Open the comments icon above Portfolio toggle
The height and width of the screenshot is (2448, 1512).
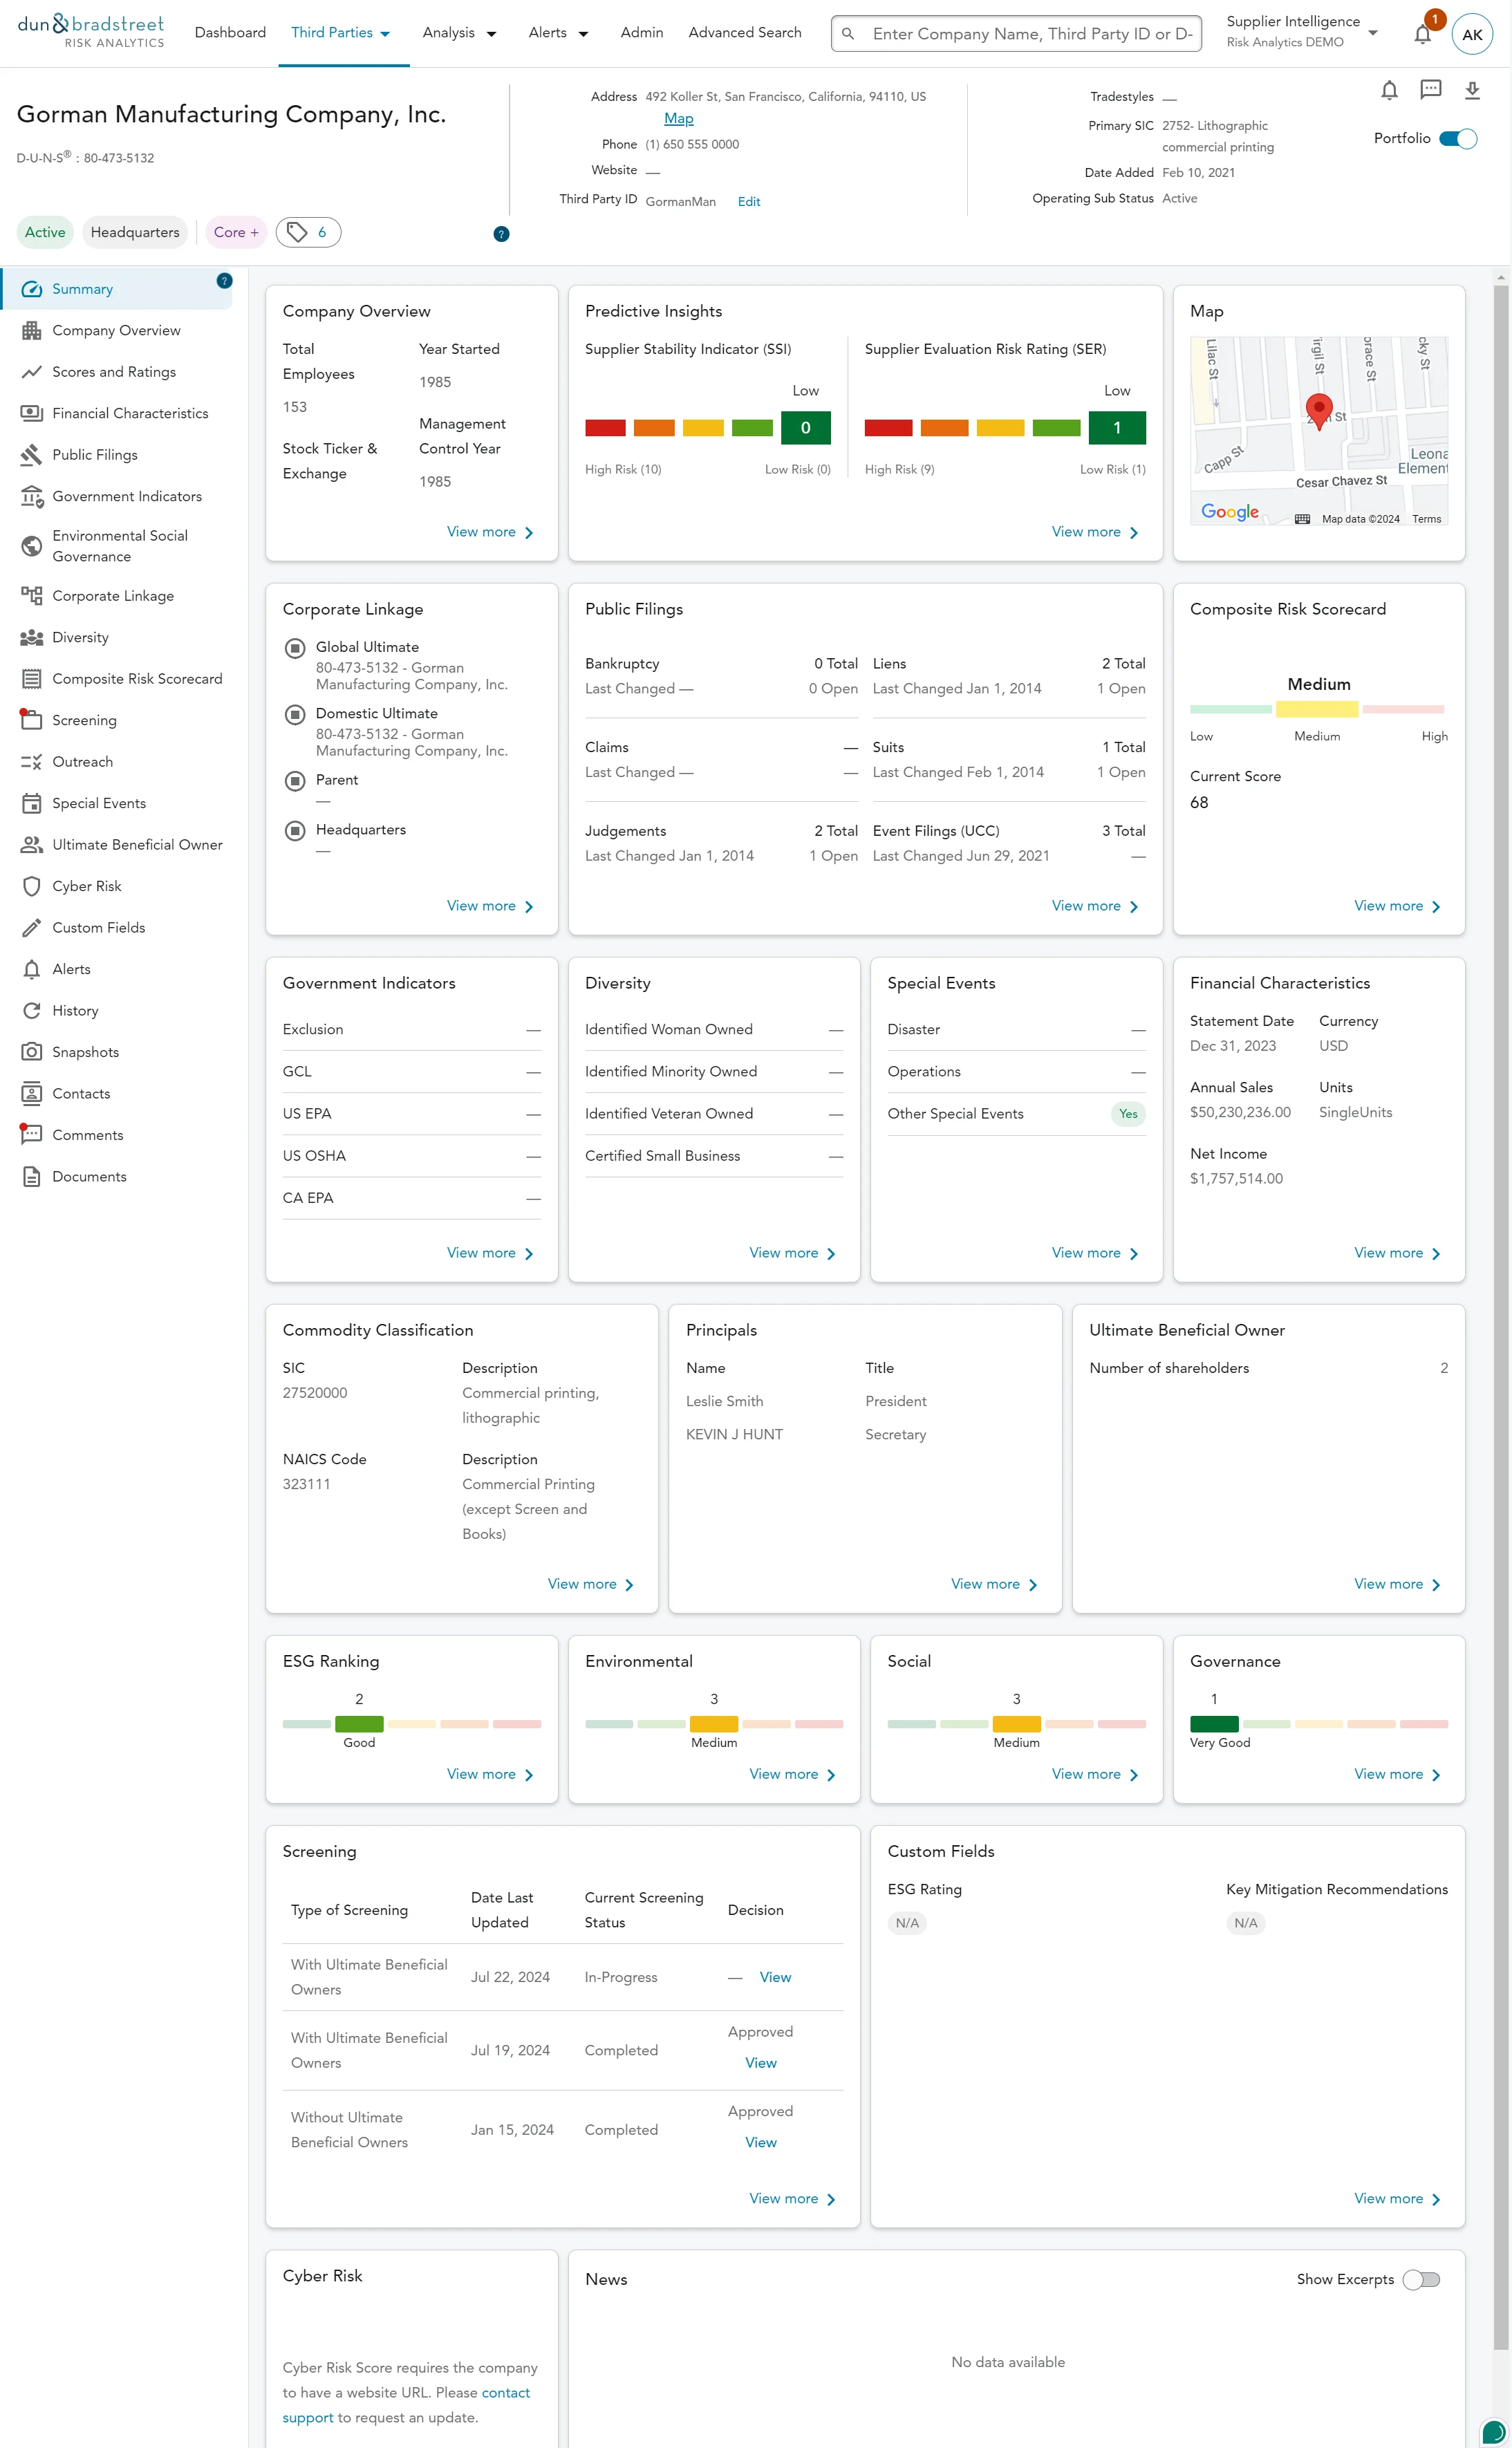[x=1431, y=90]
